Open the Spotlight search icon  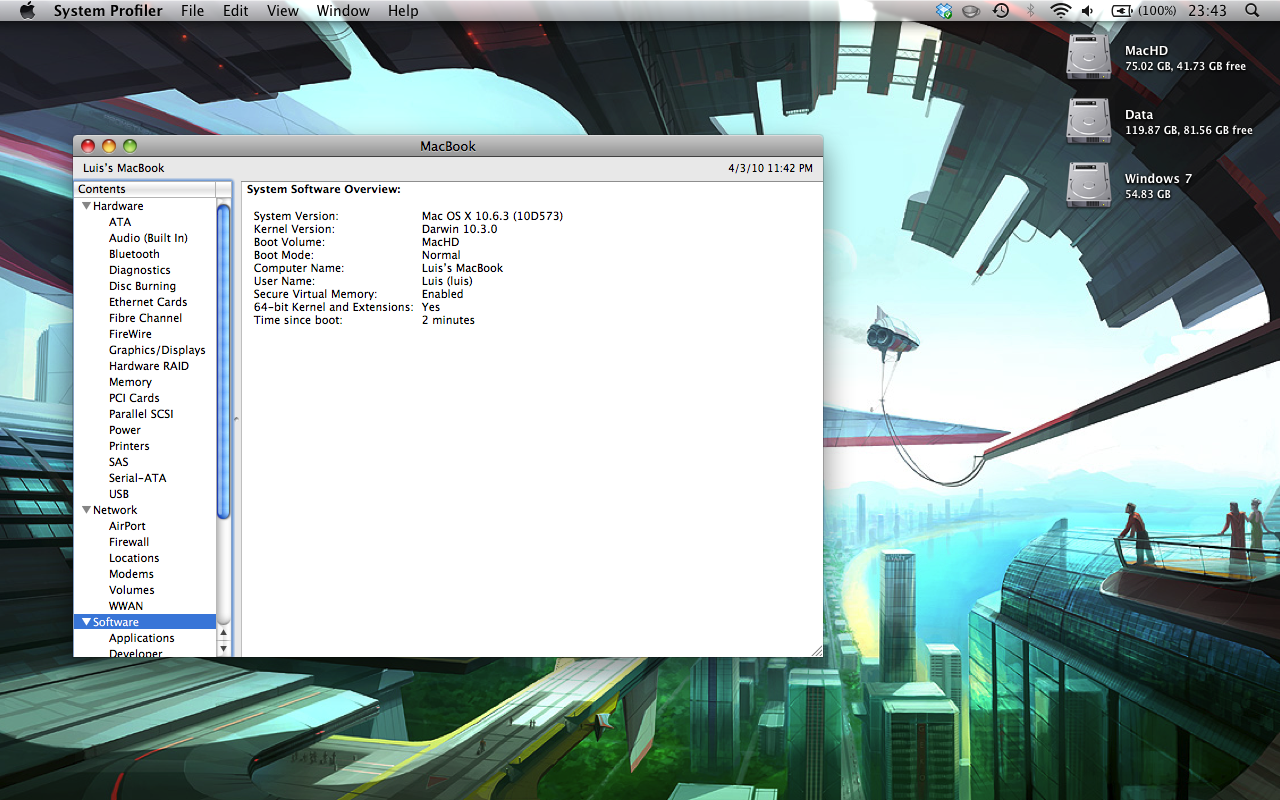tap(1252, 11)
